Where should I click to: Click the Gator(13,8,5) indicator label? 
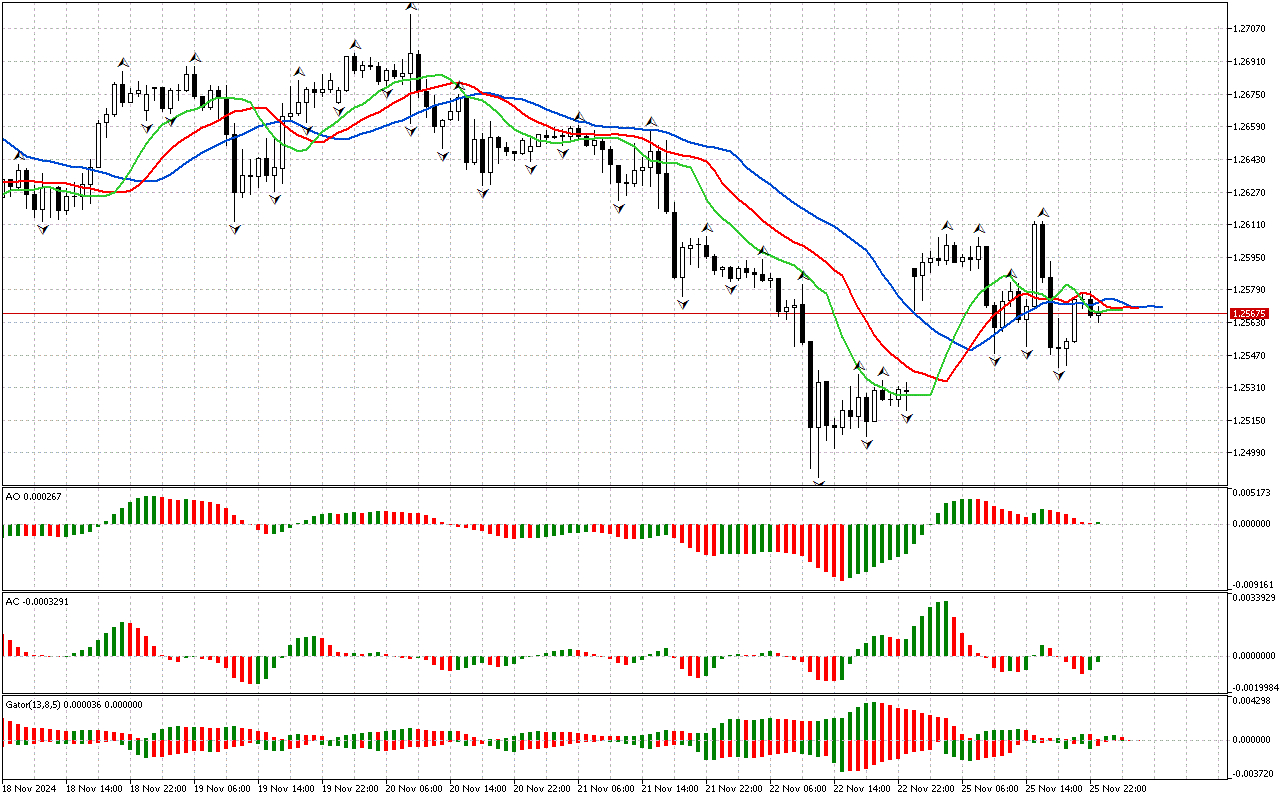(x=74, y=704)
